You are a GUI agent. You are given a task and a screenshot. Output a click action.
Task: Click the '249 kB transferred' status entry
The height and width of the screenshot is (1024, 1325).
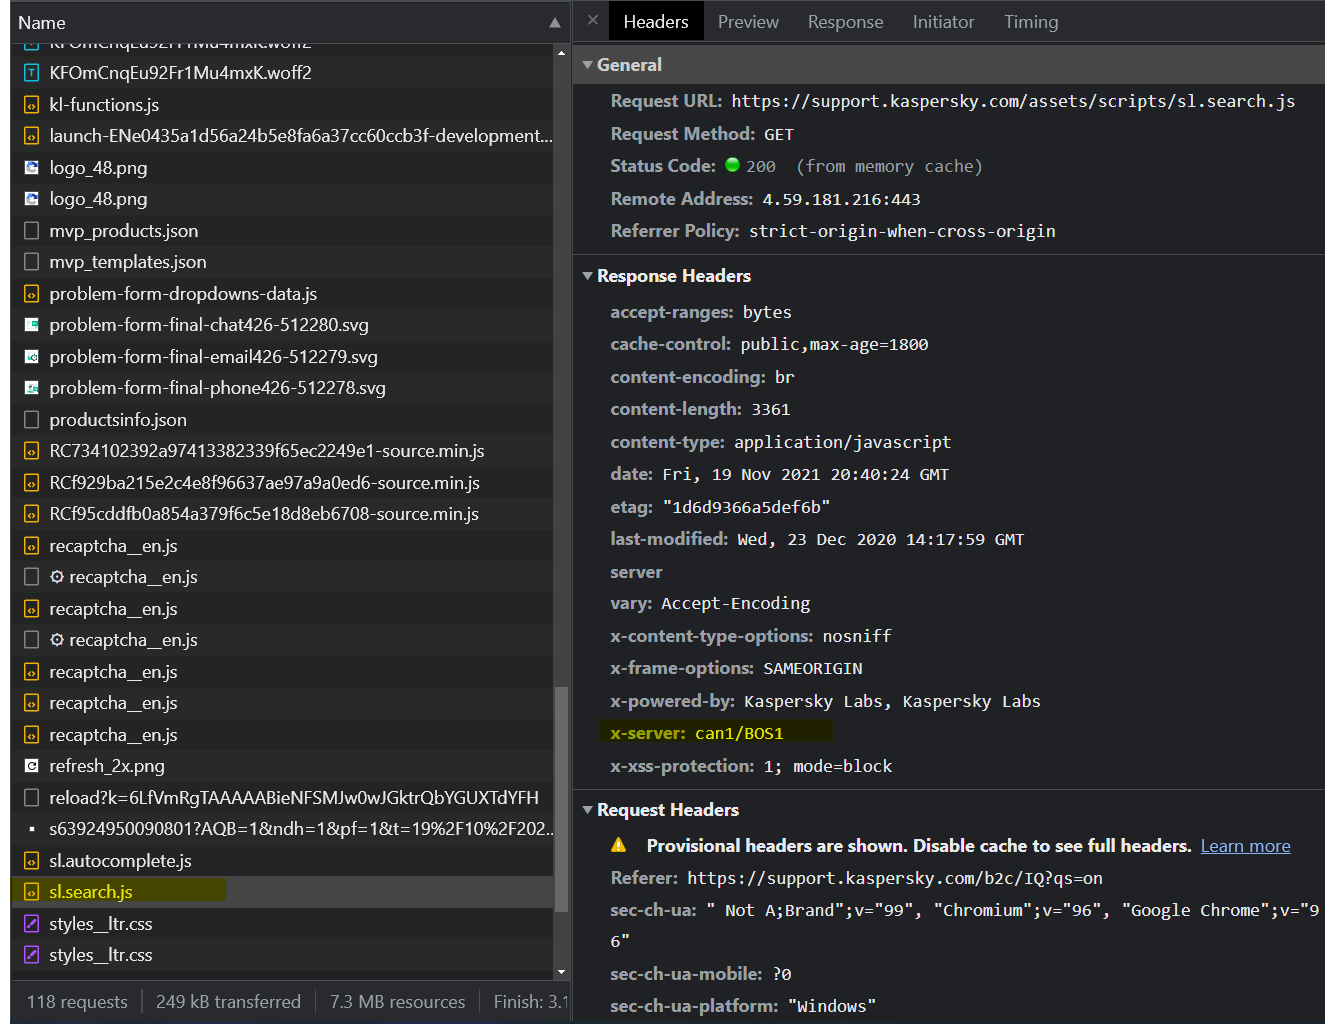tap(228, 1002)
